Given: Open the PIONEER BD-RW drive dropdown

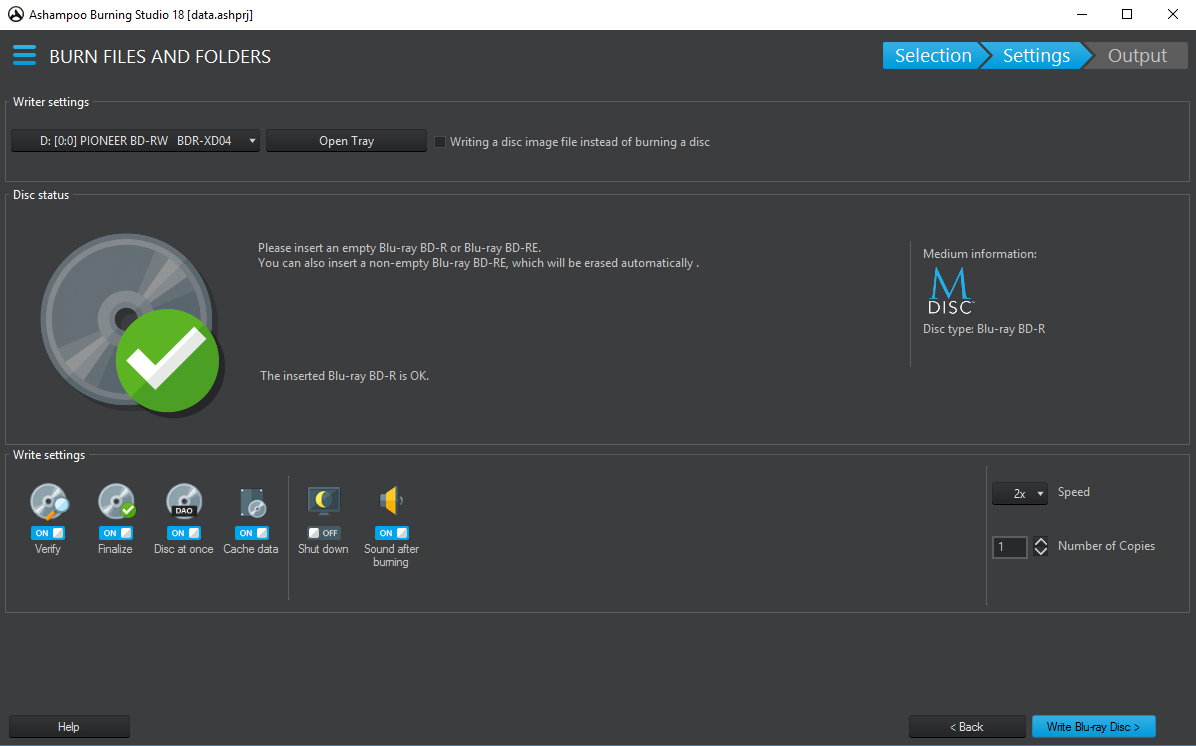Looking at the screenshot, I should point(136,141).
